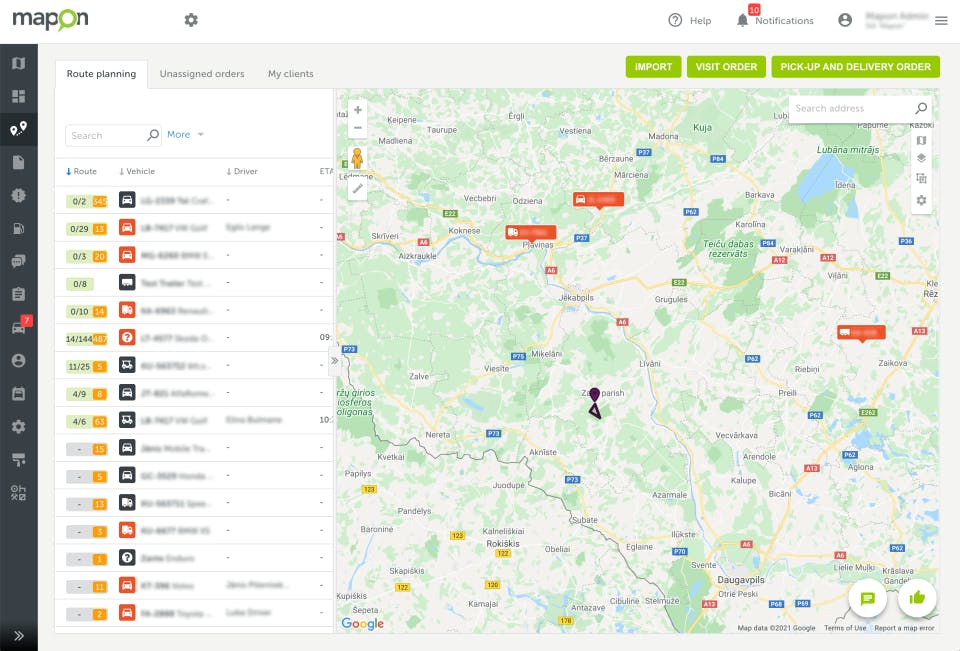The image size is (960, 651).
Task: Open the fuel station icon in sidebar
Action: point(18,228)
